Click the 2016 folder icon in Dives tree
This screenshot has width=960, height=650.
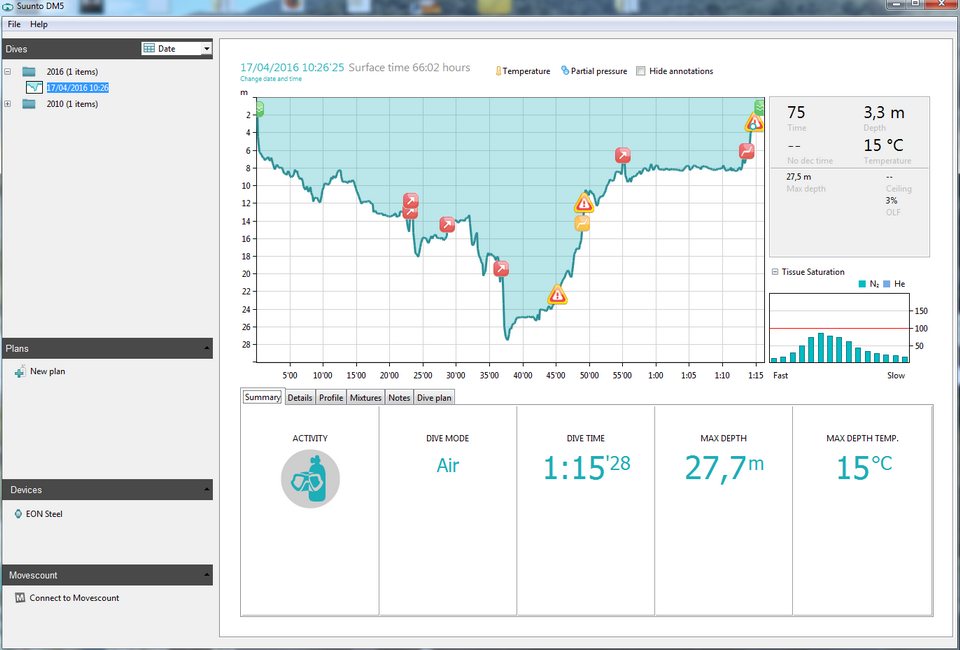[29, 72]
